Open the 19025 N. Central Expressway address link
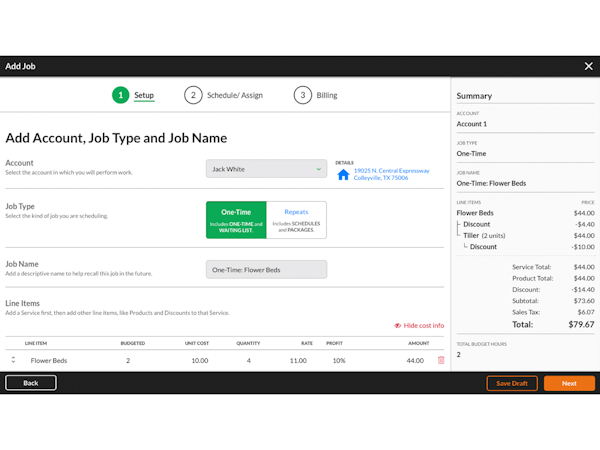 click(x=391, y=174)
